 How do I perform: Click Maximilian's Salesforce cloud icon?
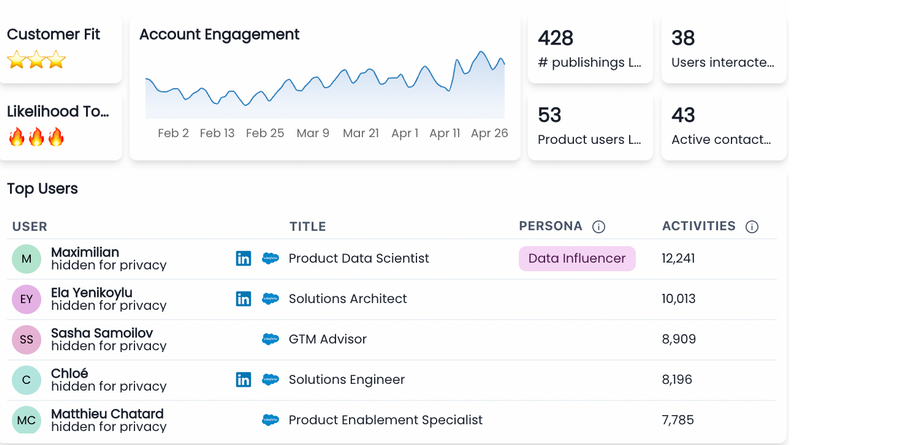(270, 258)
